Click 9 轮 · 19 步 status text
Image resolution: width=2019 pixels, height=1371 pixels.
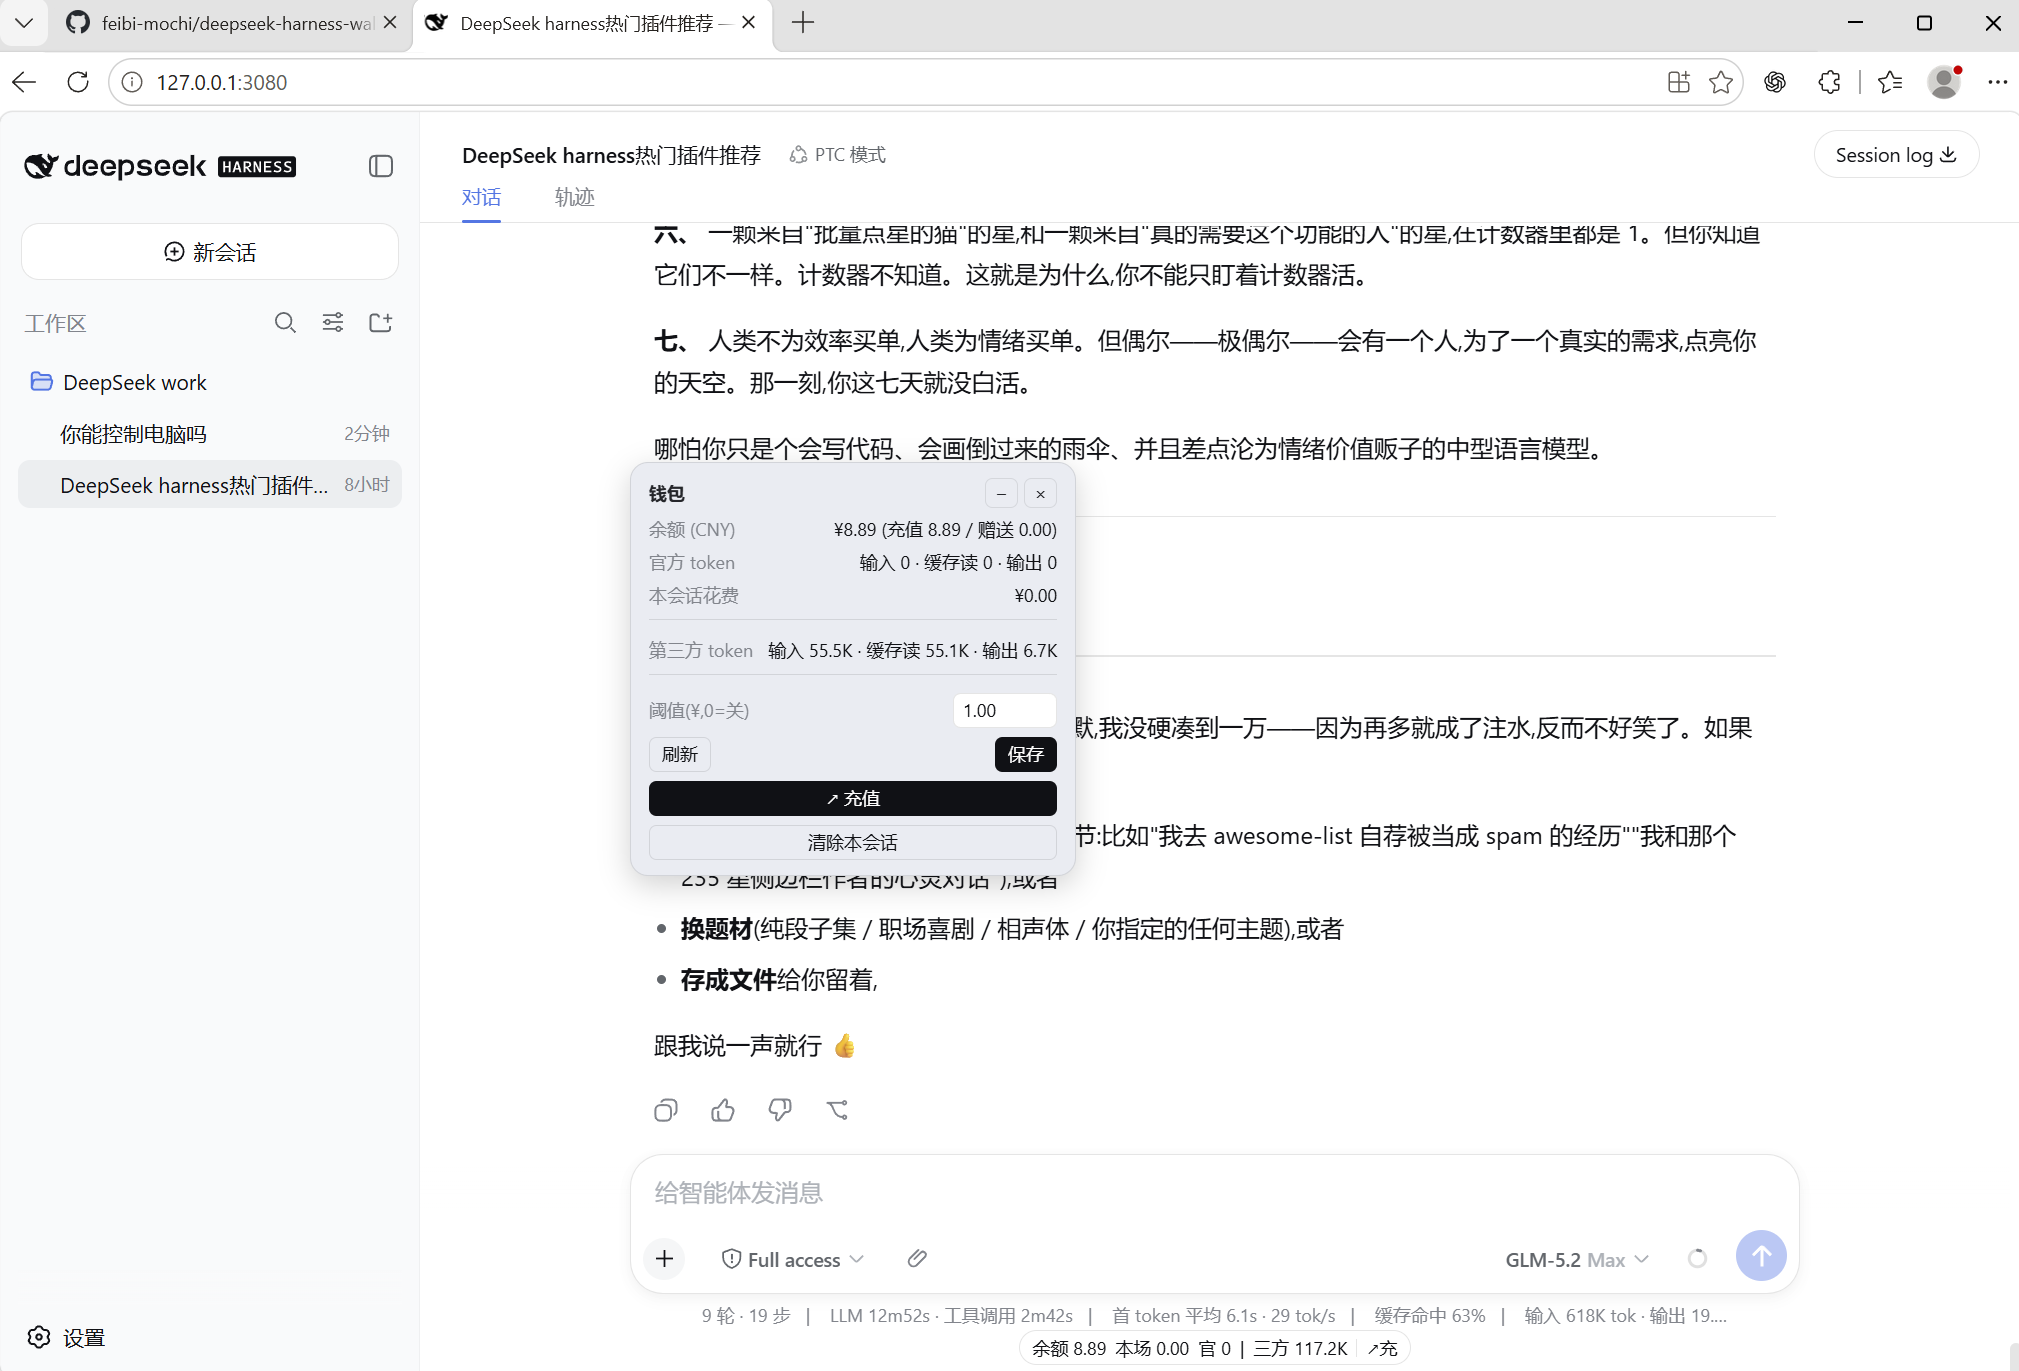(x=746, y=1315)
